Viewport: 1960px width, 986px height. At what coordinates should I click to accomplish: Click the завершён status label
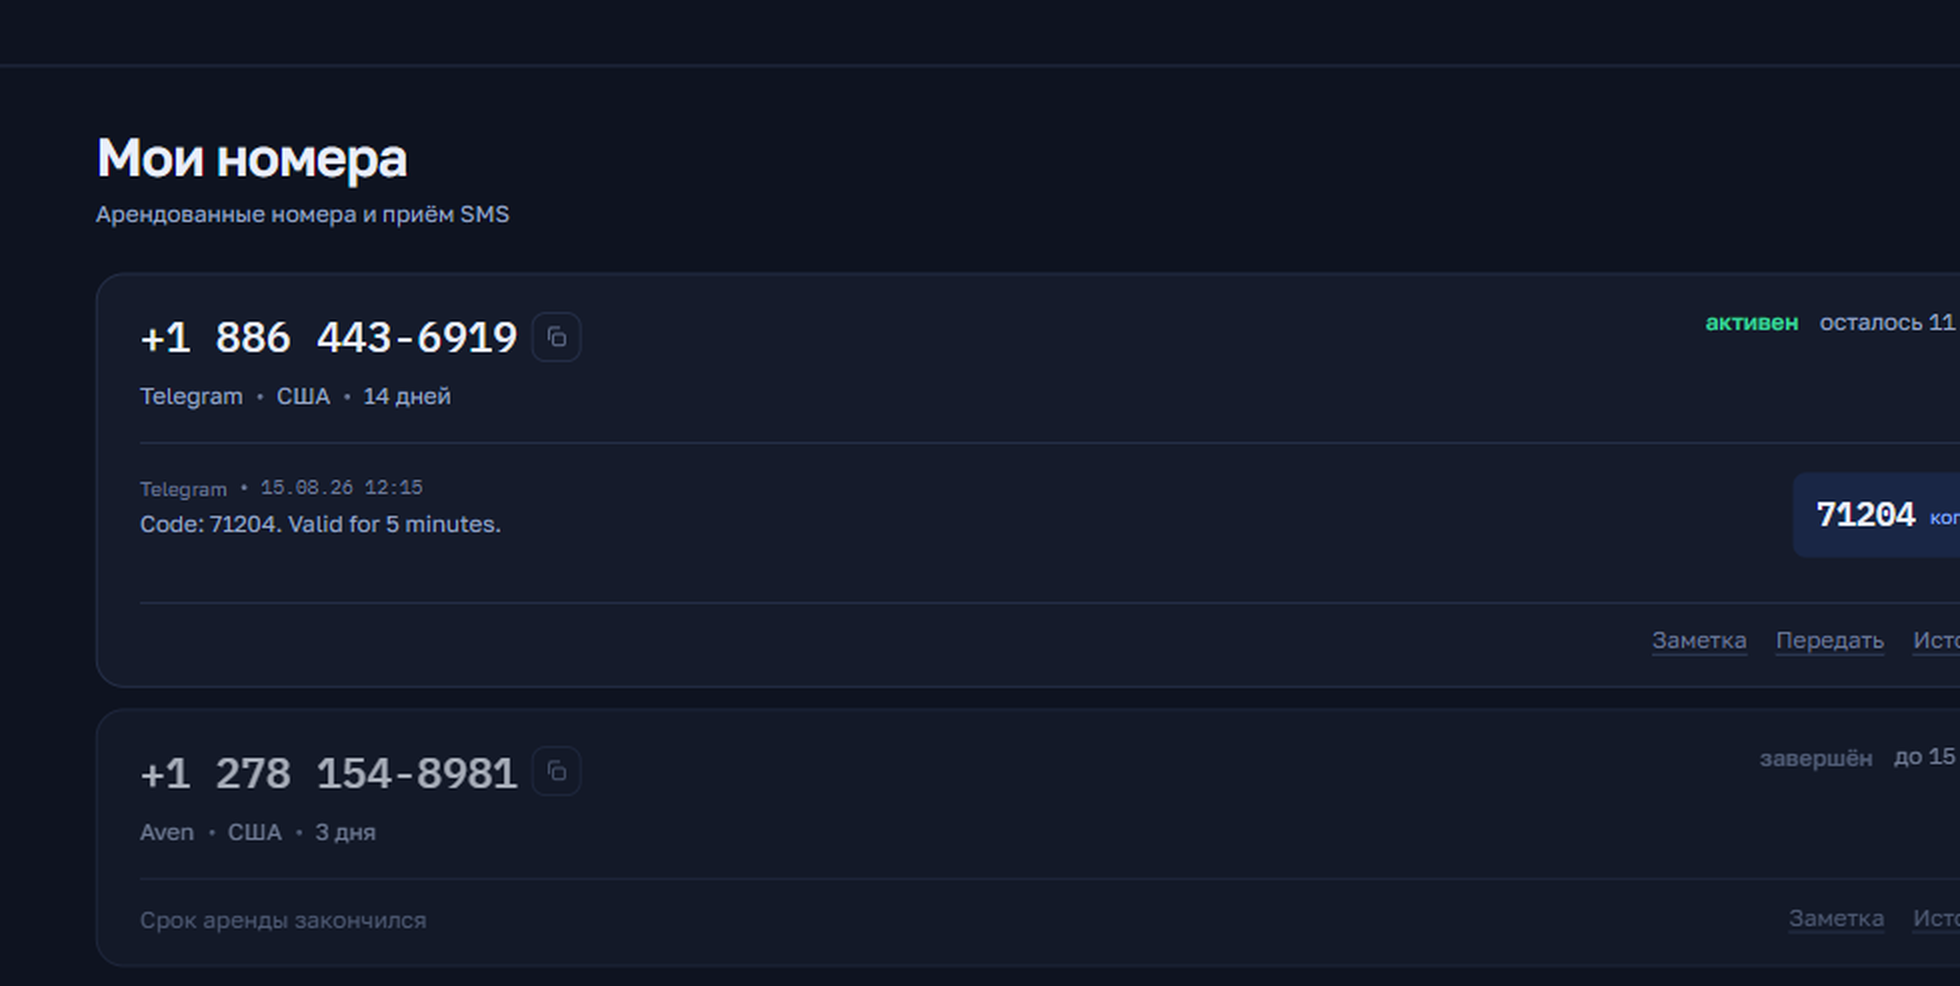(x=1816, y=758)
